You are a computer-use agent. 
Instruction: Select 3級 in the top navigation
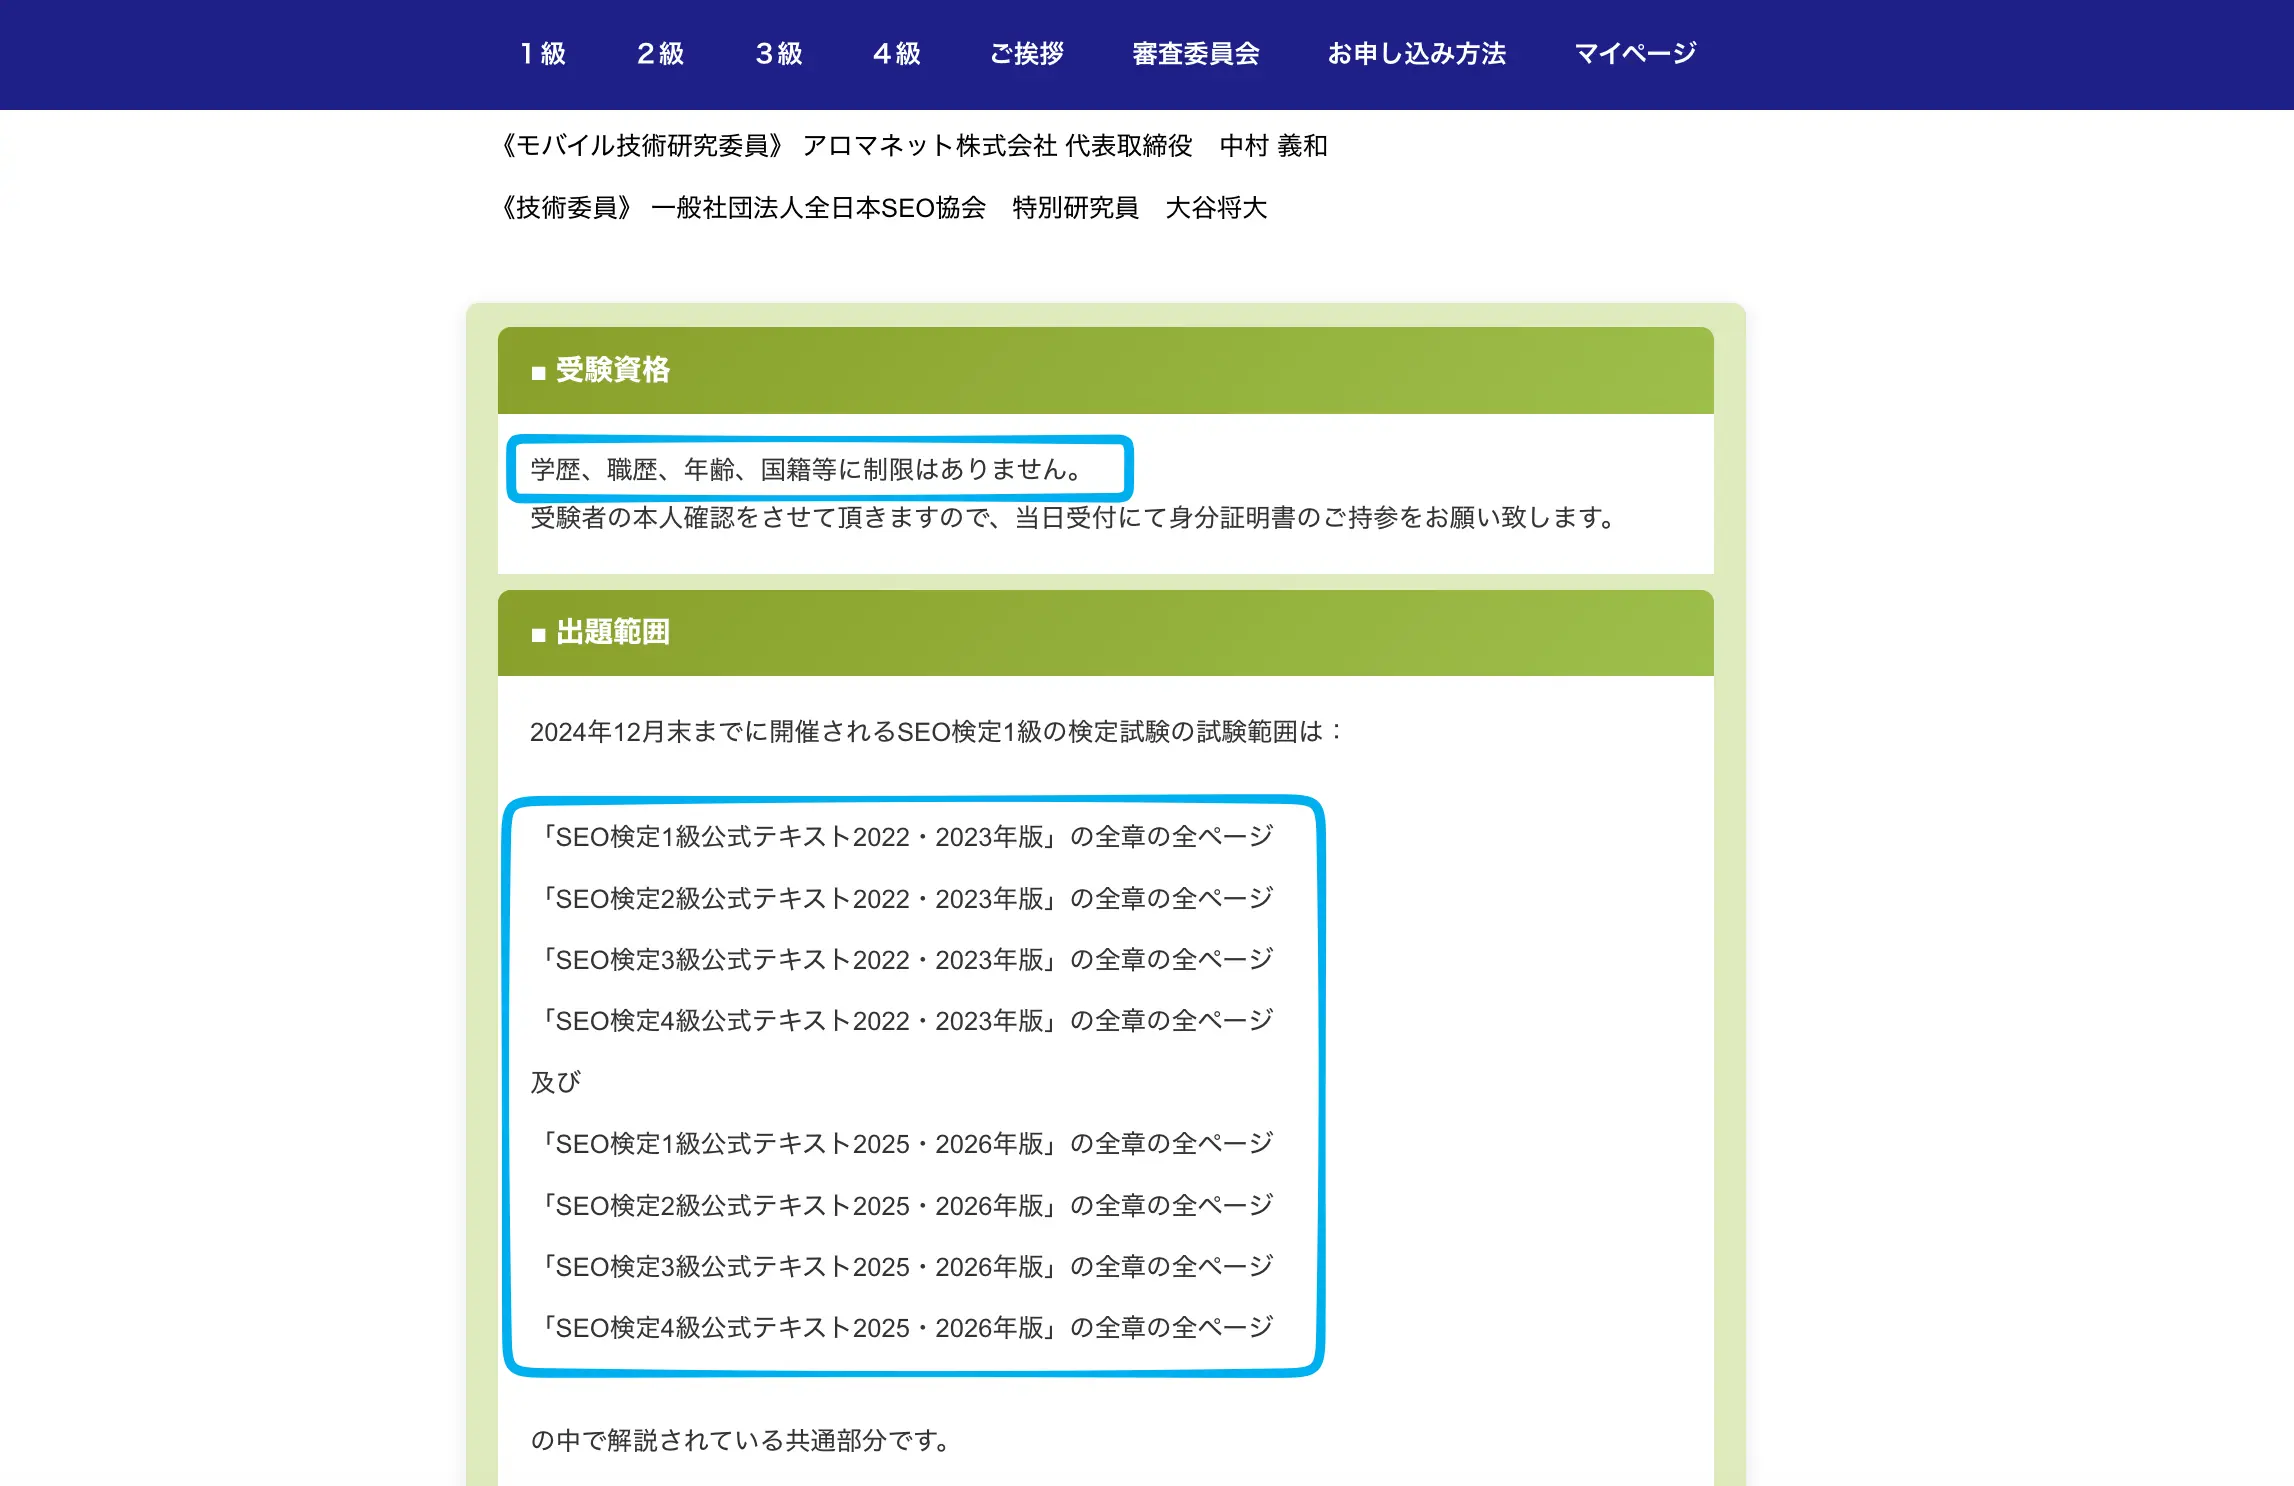click(x=779, y=54)
